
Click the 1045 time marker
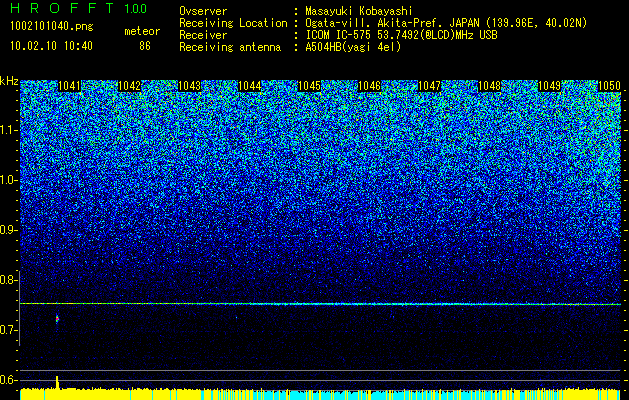point(310,86)
